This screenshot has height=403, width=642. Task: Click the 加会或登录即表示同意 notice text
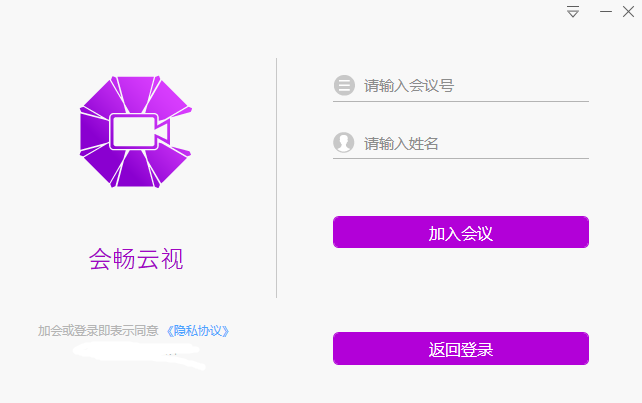98,331
